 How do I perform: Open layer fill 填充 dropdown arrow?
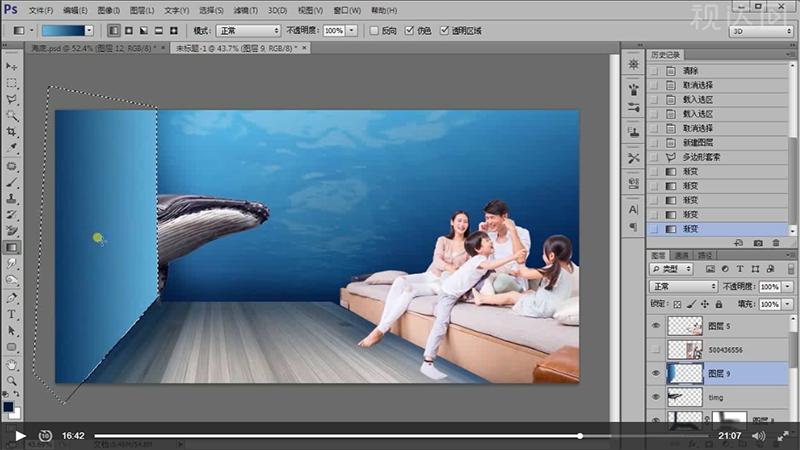788,304
